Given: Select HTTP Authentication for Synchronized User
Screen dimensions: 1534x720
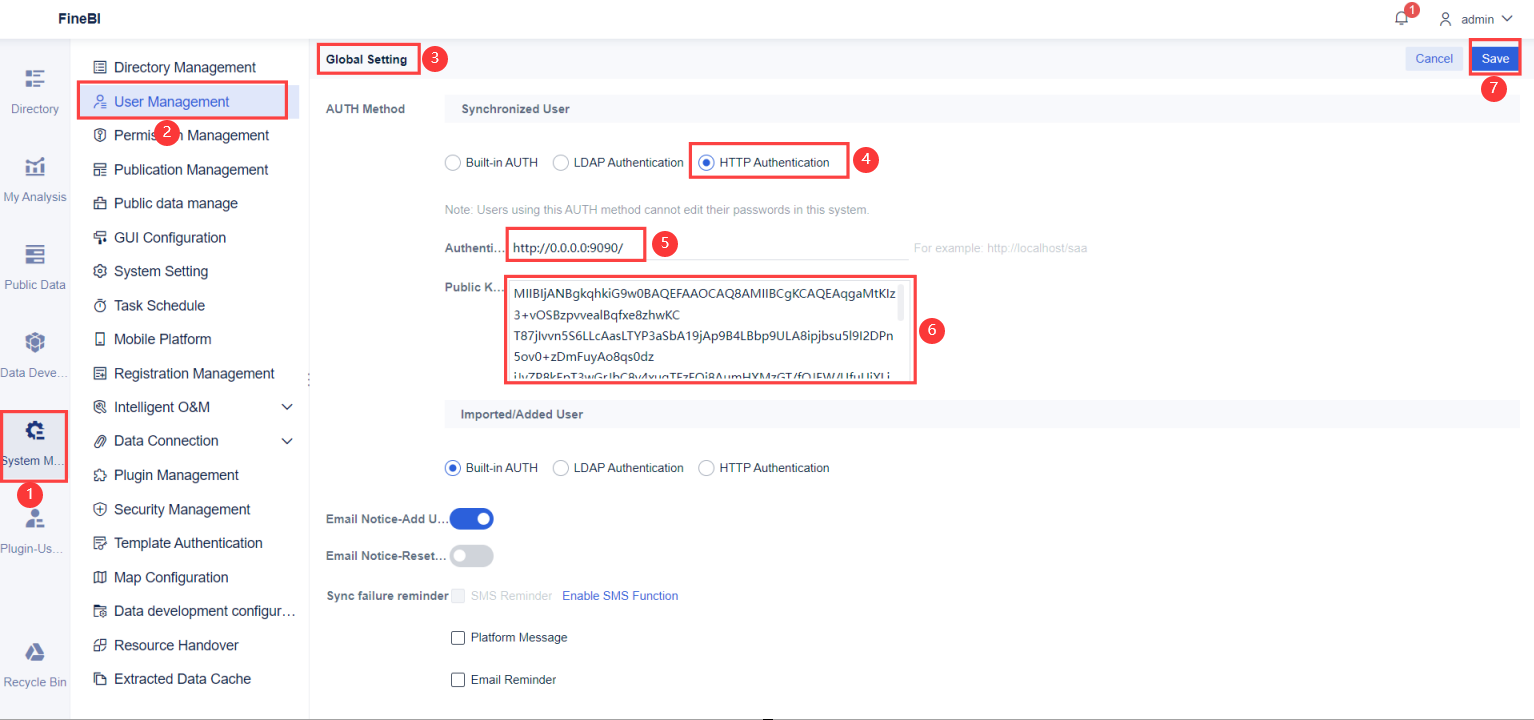Looking at the screenshot, I should pos(707,162).
